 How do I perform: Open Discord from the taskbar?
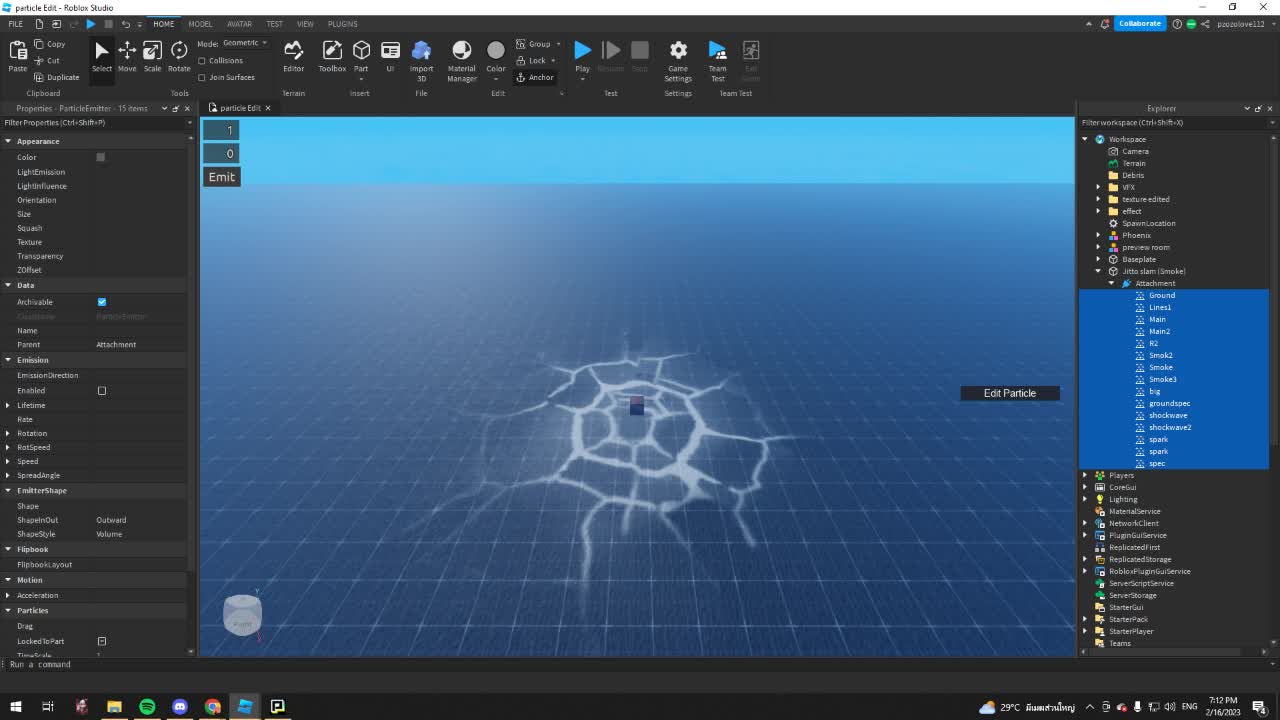tap(180, 706)
